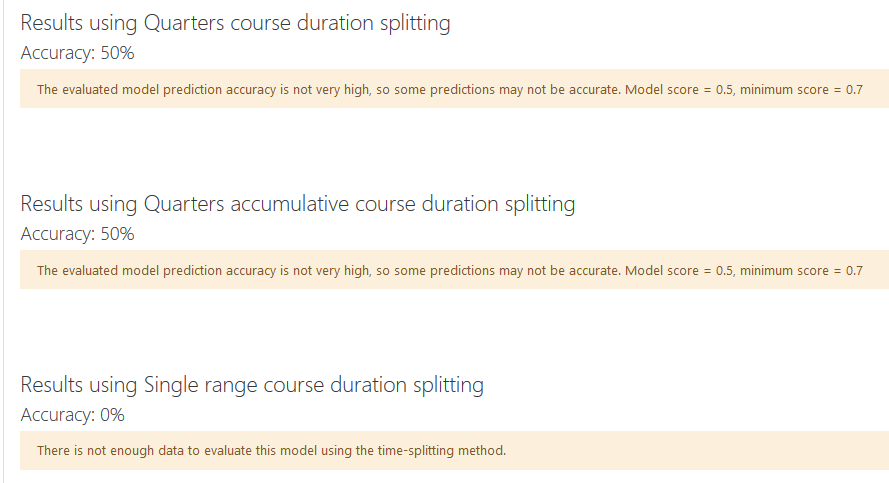
Task: Click phrase 'There is not enough data'
Action: 111,451
